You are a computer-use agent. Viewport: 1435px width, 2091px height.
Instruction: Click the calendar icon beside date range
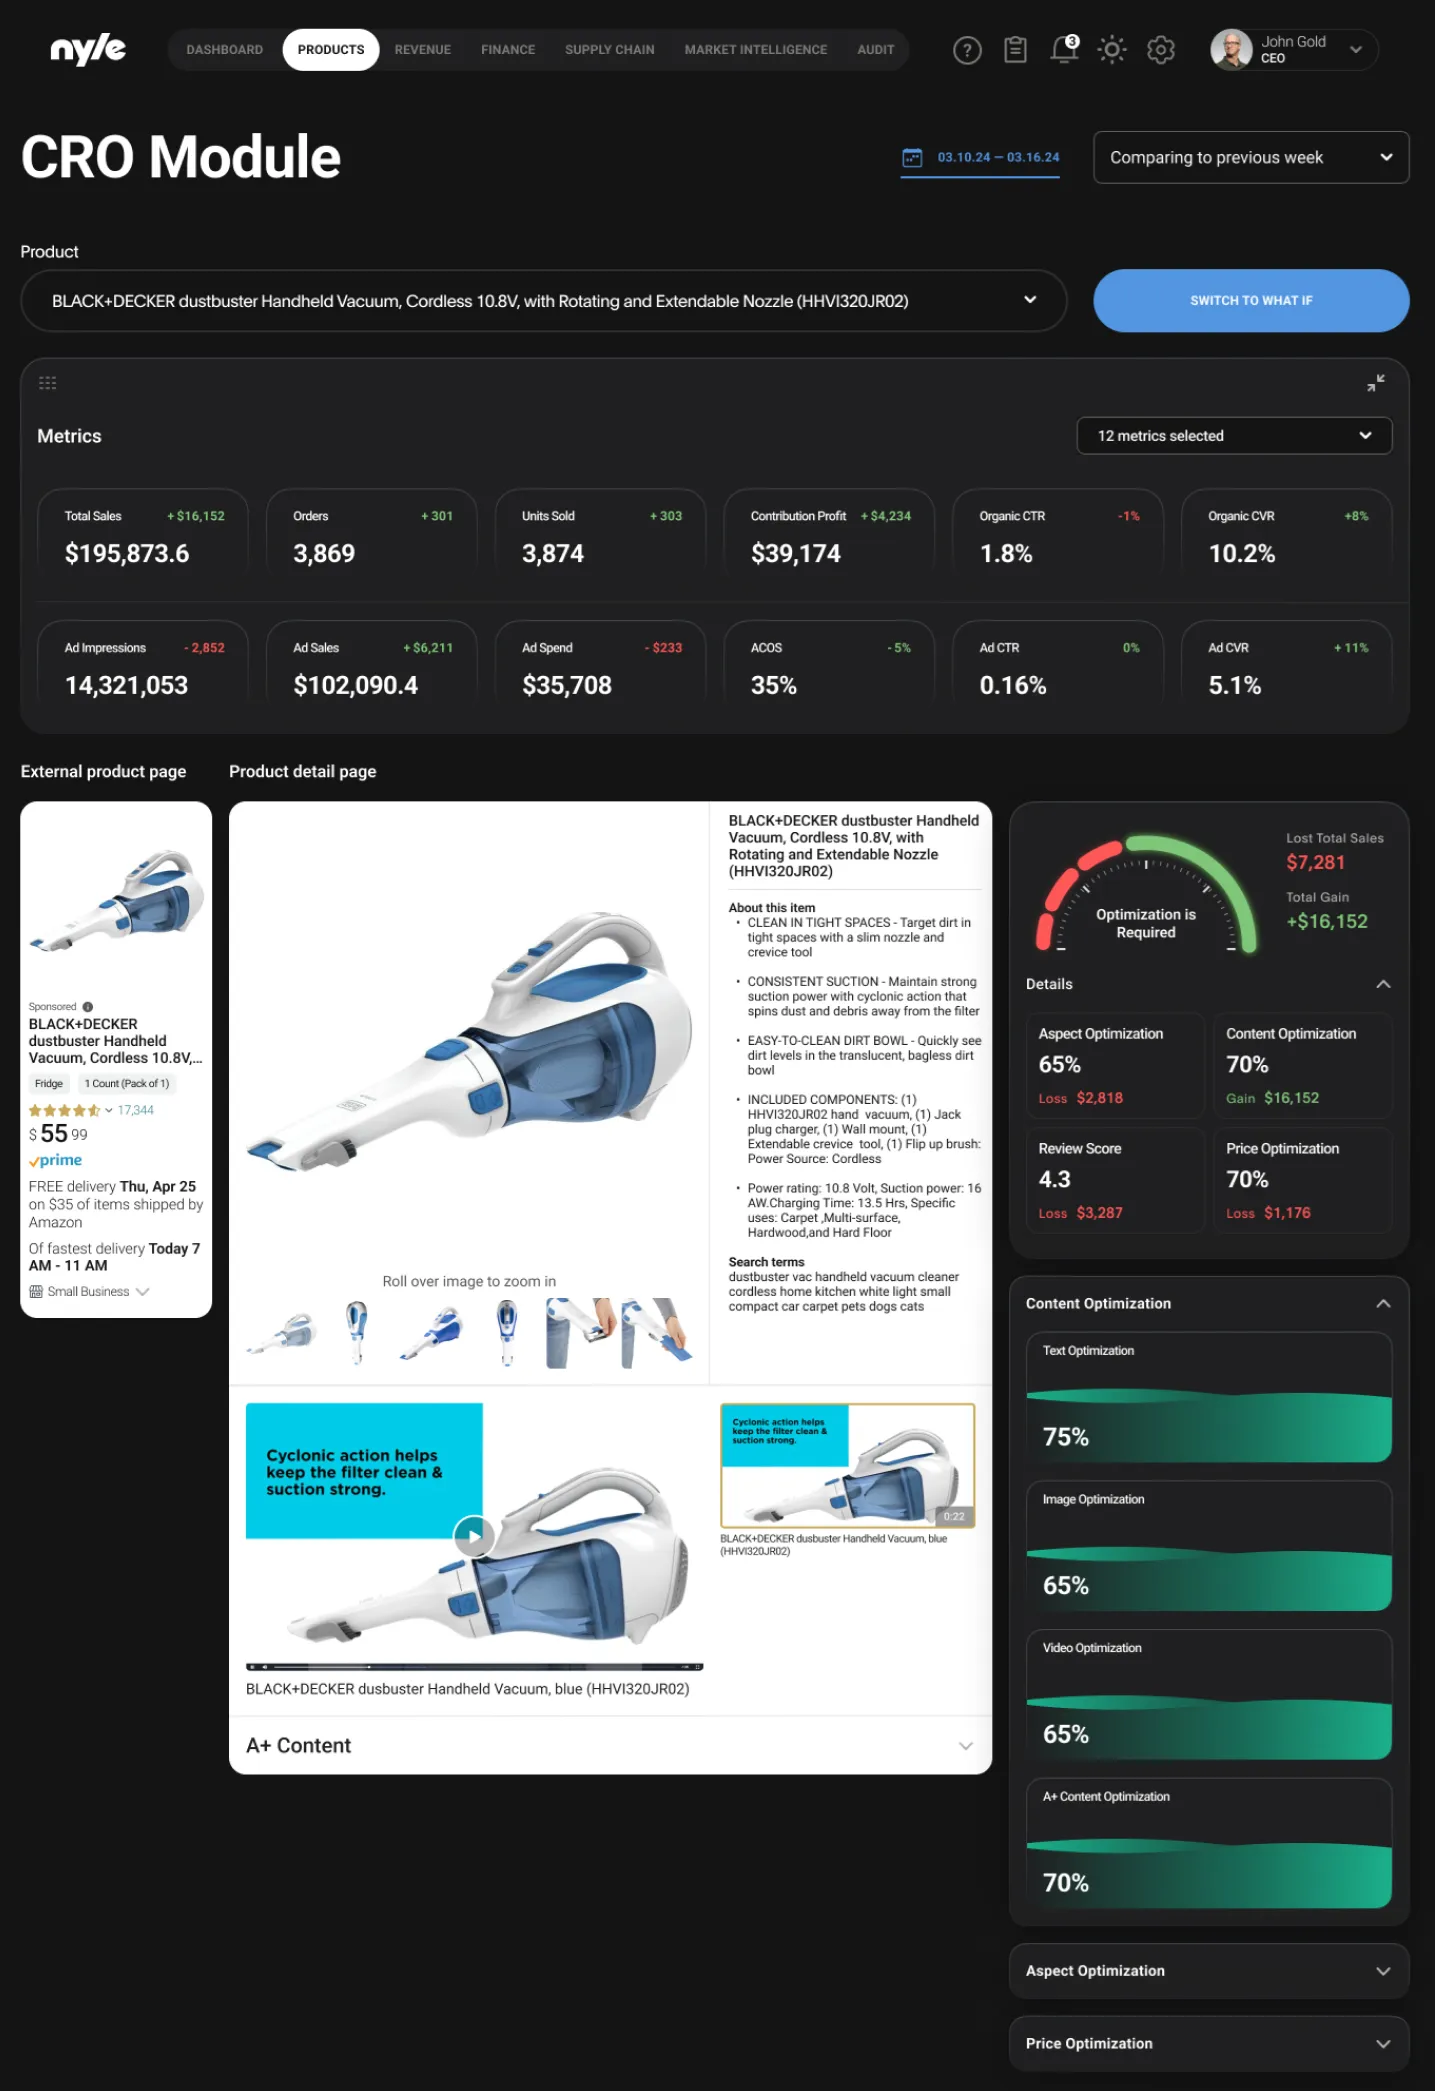click(x=911, y=157)
